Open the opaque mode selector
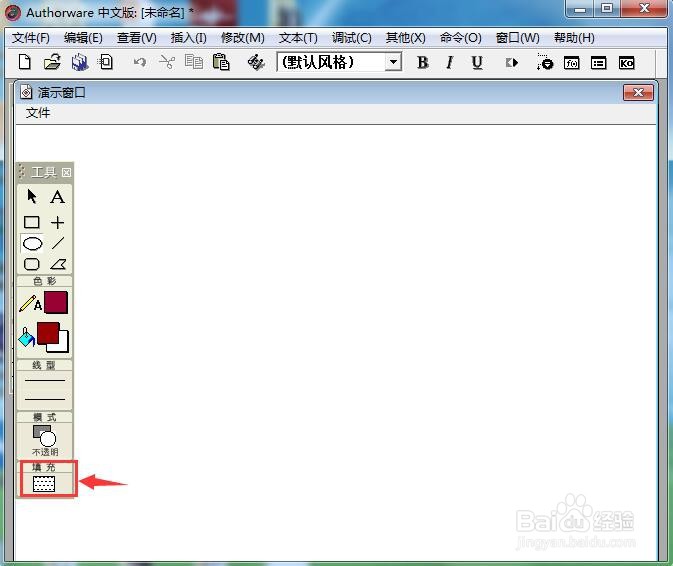 45,440
